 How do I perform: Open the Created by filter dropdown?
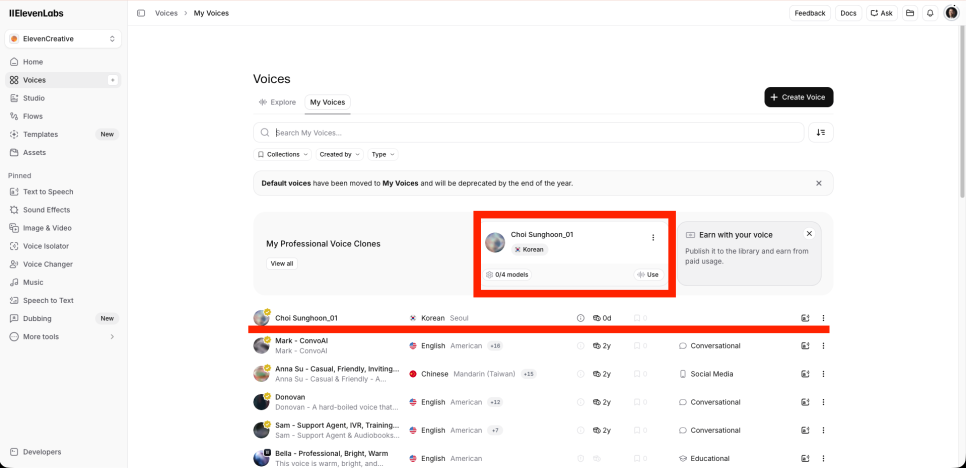(x=339, y=155)
